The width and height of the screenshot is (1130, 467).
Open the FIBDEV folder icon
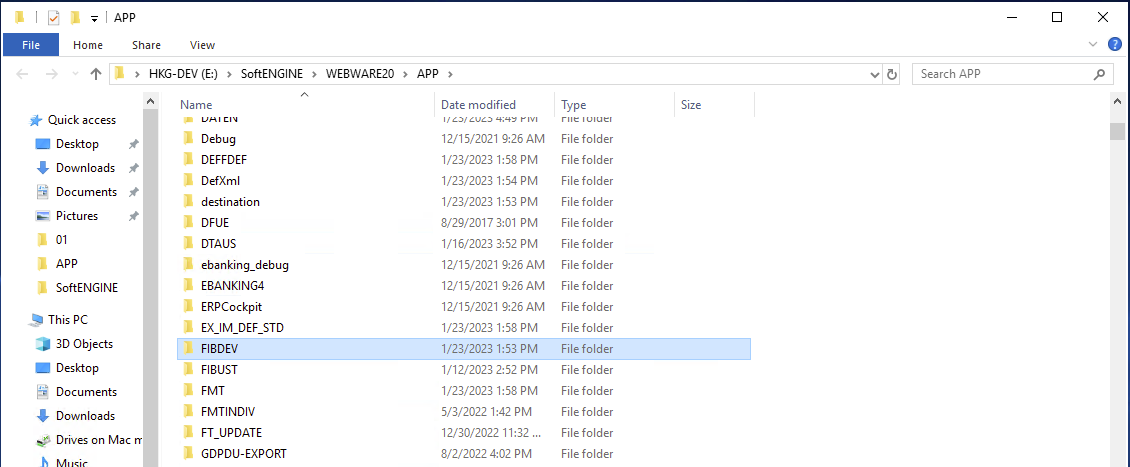point(187,349)
